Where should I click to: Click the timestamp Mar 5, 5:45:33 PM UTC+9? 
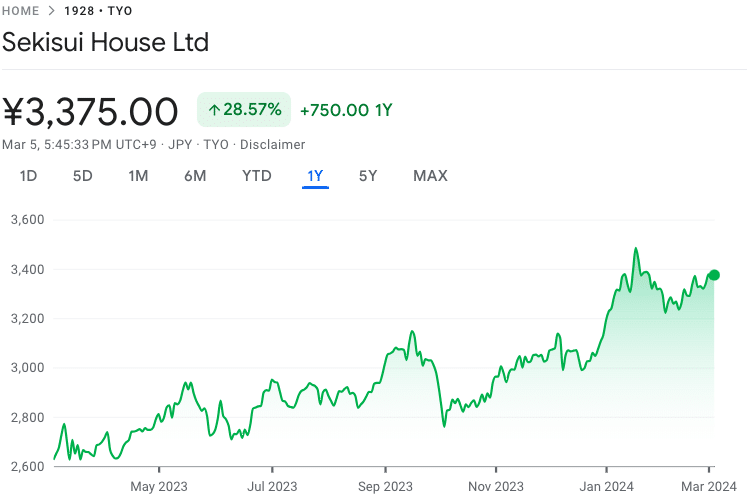79,144
